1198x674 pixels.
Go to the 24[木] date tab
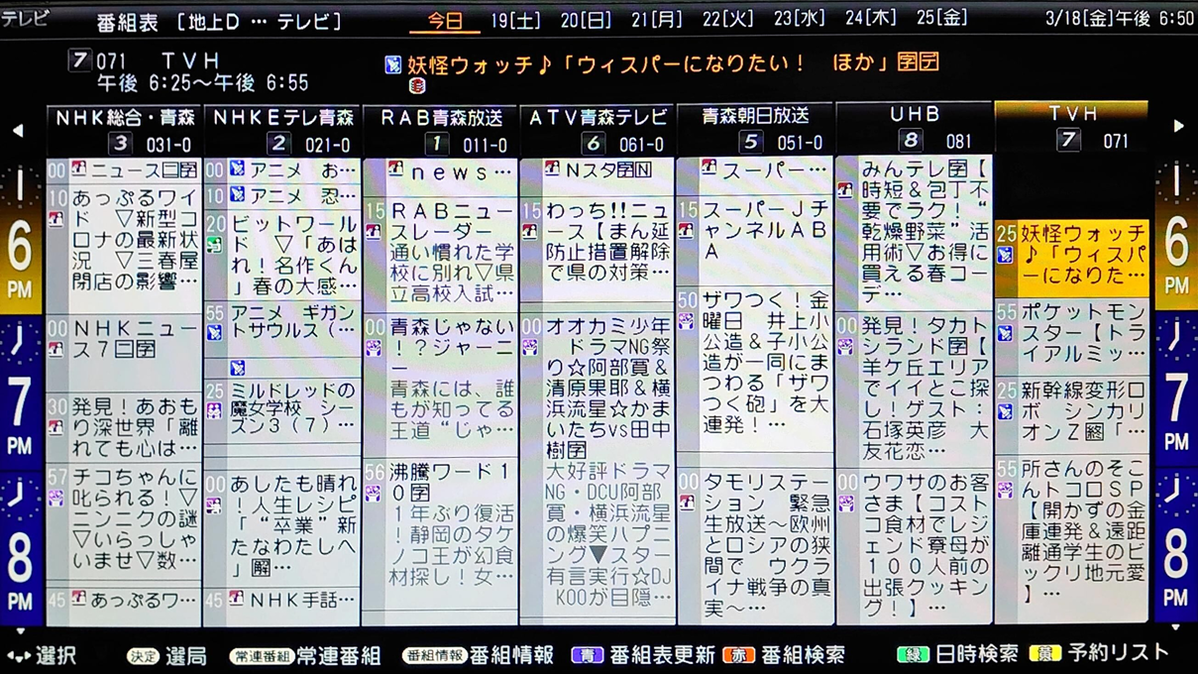click(x=871, y=18)
